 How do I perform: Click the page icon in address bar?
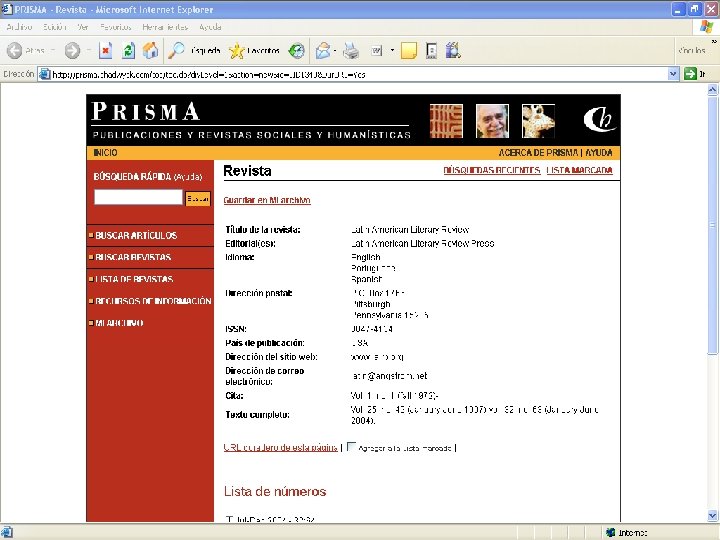point(45,74)
